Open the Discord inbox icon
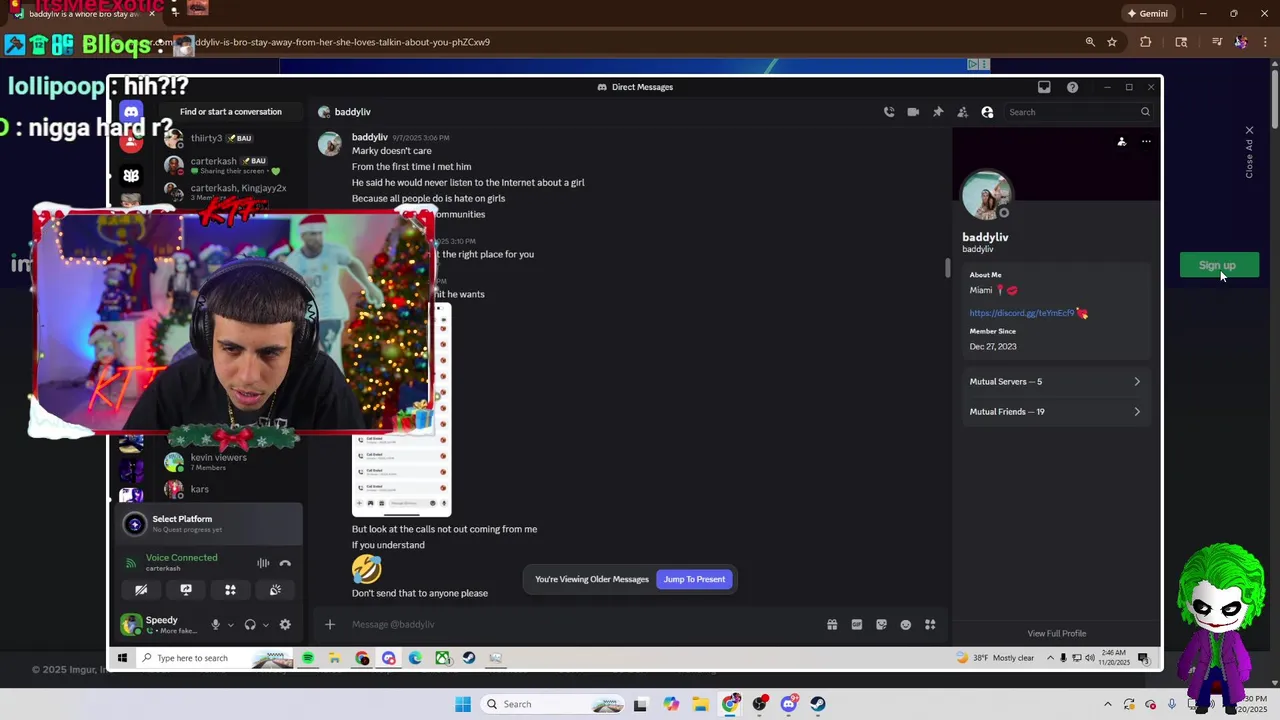 (1044, 87)
